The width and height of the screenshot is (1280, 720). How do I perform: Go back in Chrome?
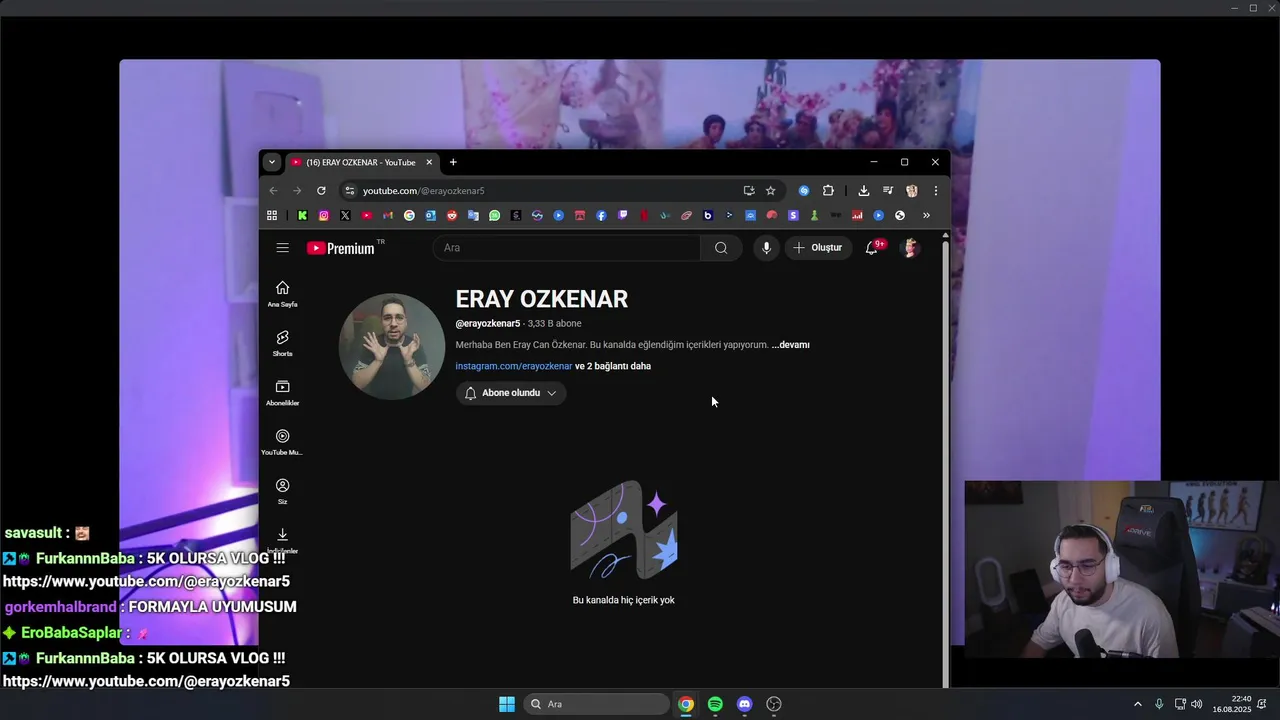click(x=273, y=191)
